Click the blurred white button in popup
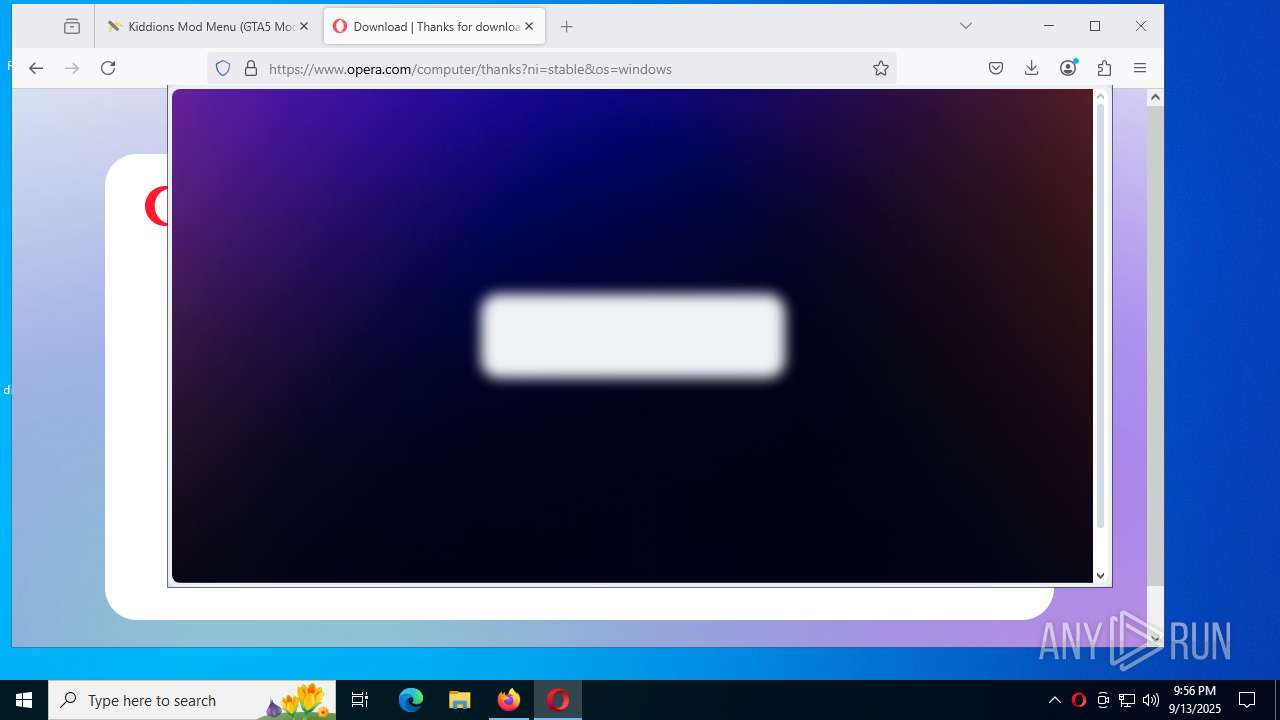 click(632, 336)
